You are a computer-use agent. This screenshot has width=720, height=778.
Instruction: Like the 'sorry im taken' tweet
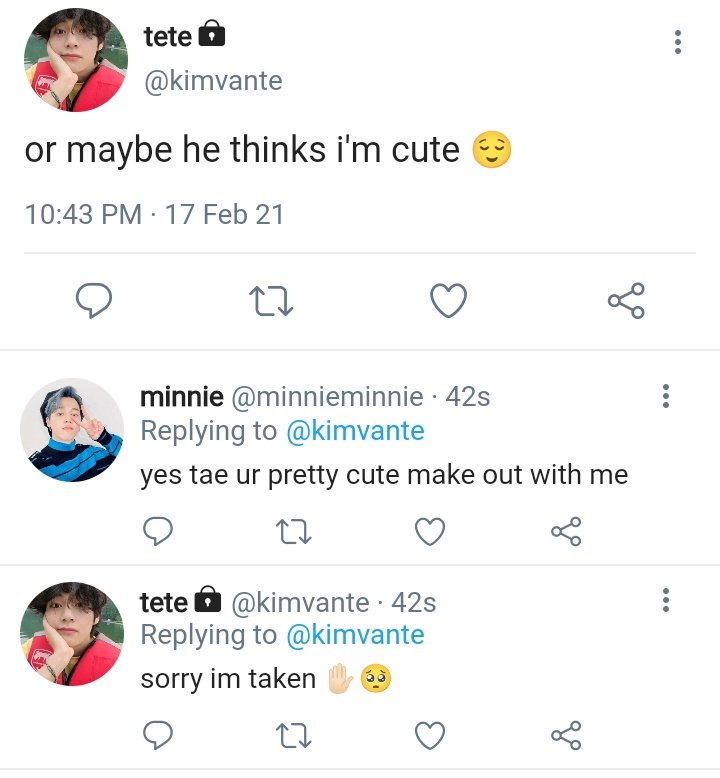point(430,735)
